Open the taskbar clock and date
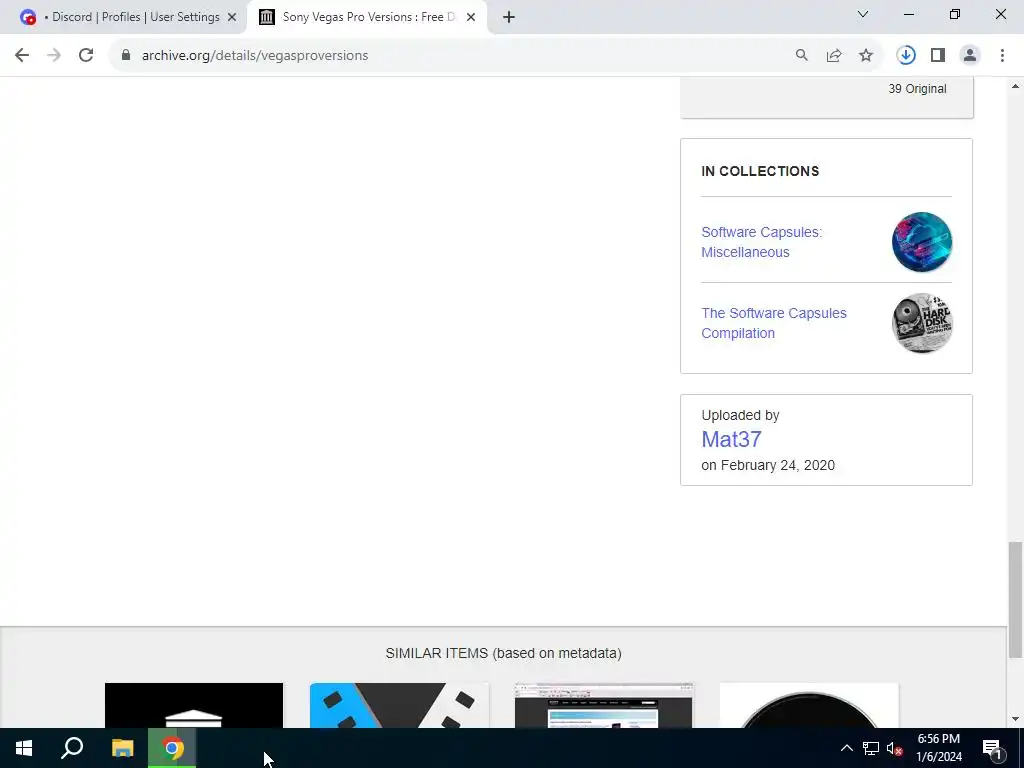This screenshot has width=1024, height=768. click(939, 748)
